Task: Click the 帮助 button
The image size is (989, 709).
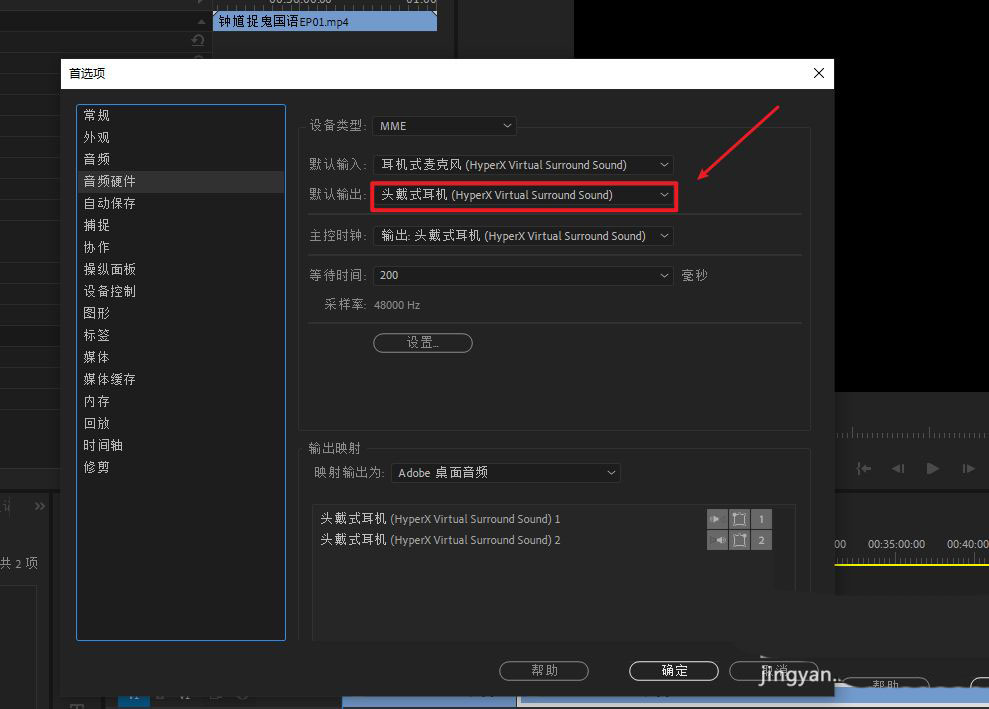Action: [544, 671]
